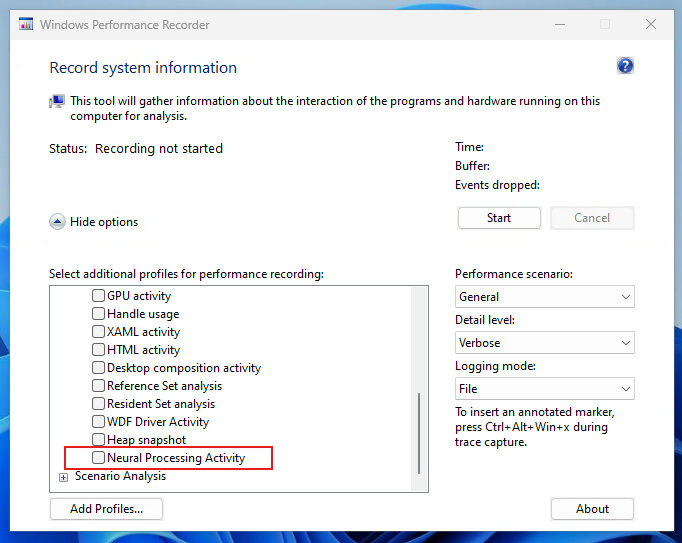The height and width of the screenshot is (543, 682).
Task: Enable the HTML activity profile
Action: click(98, 349)
